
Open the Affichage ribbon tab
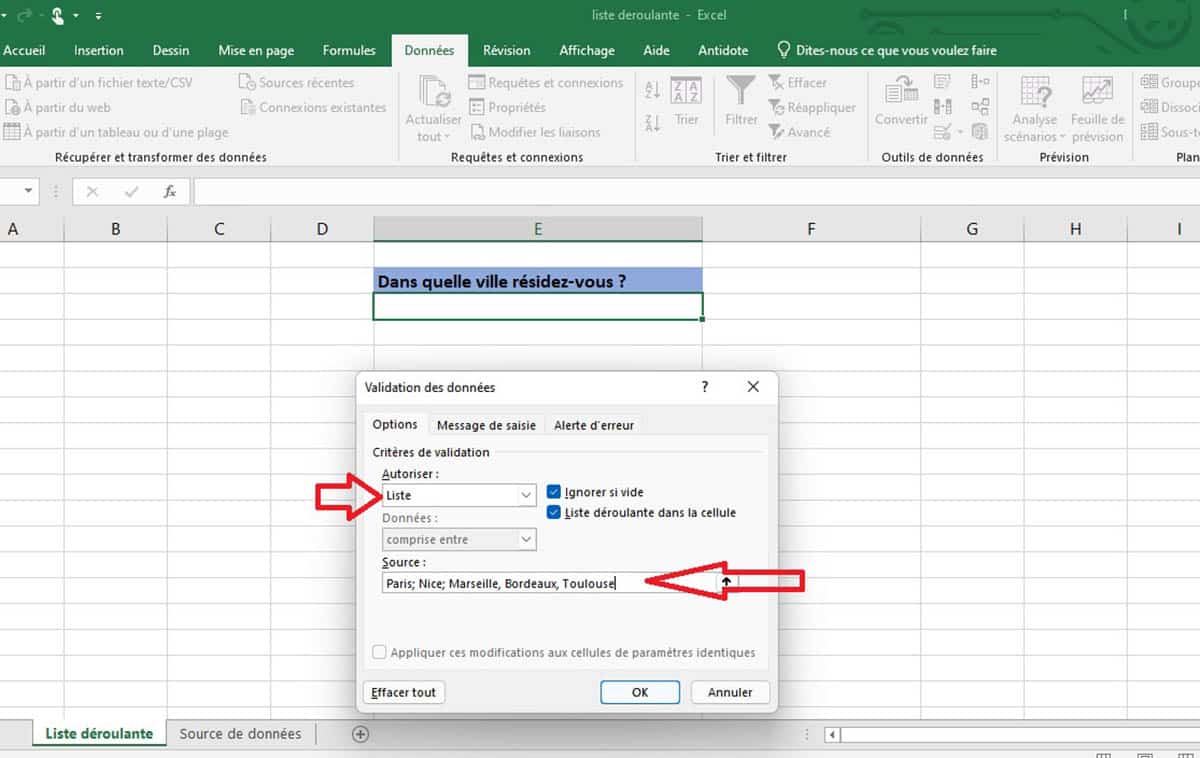click(587, 50)
